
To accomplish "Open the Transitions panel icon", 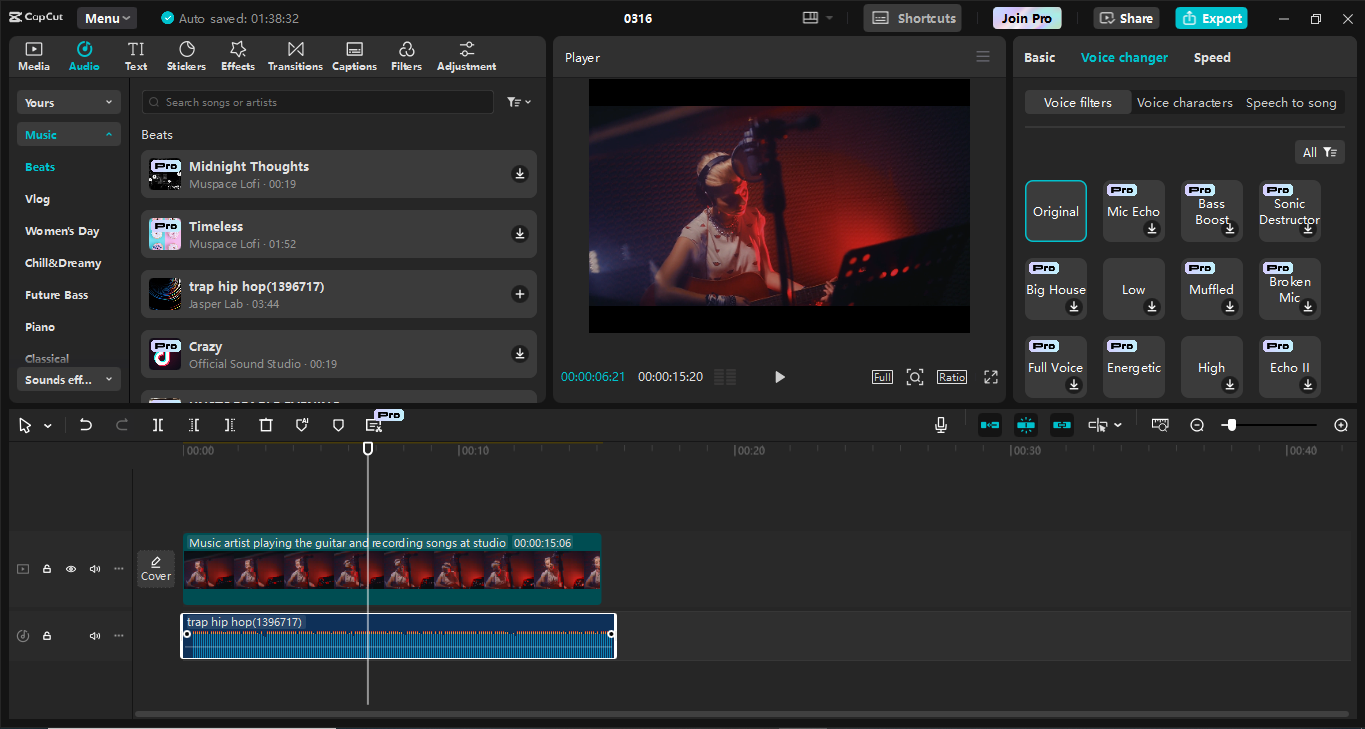I will (294, 55).
